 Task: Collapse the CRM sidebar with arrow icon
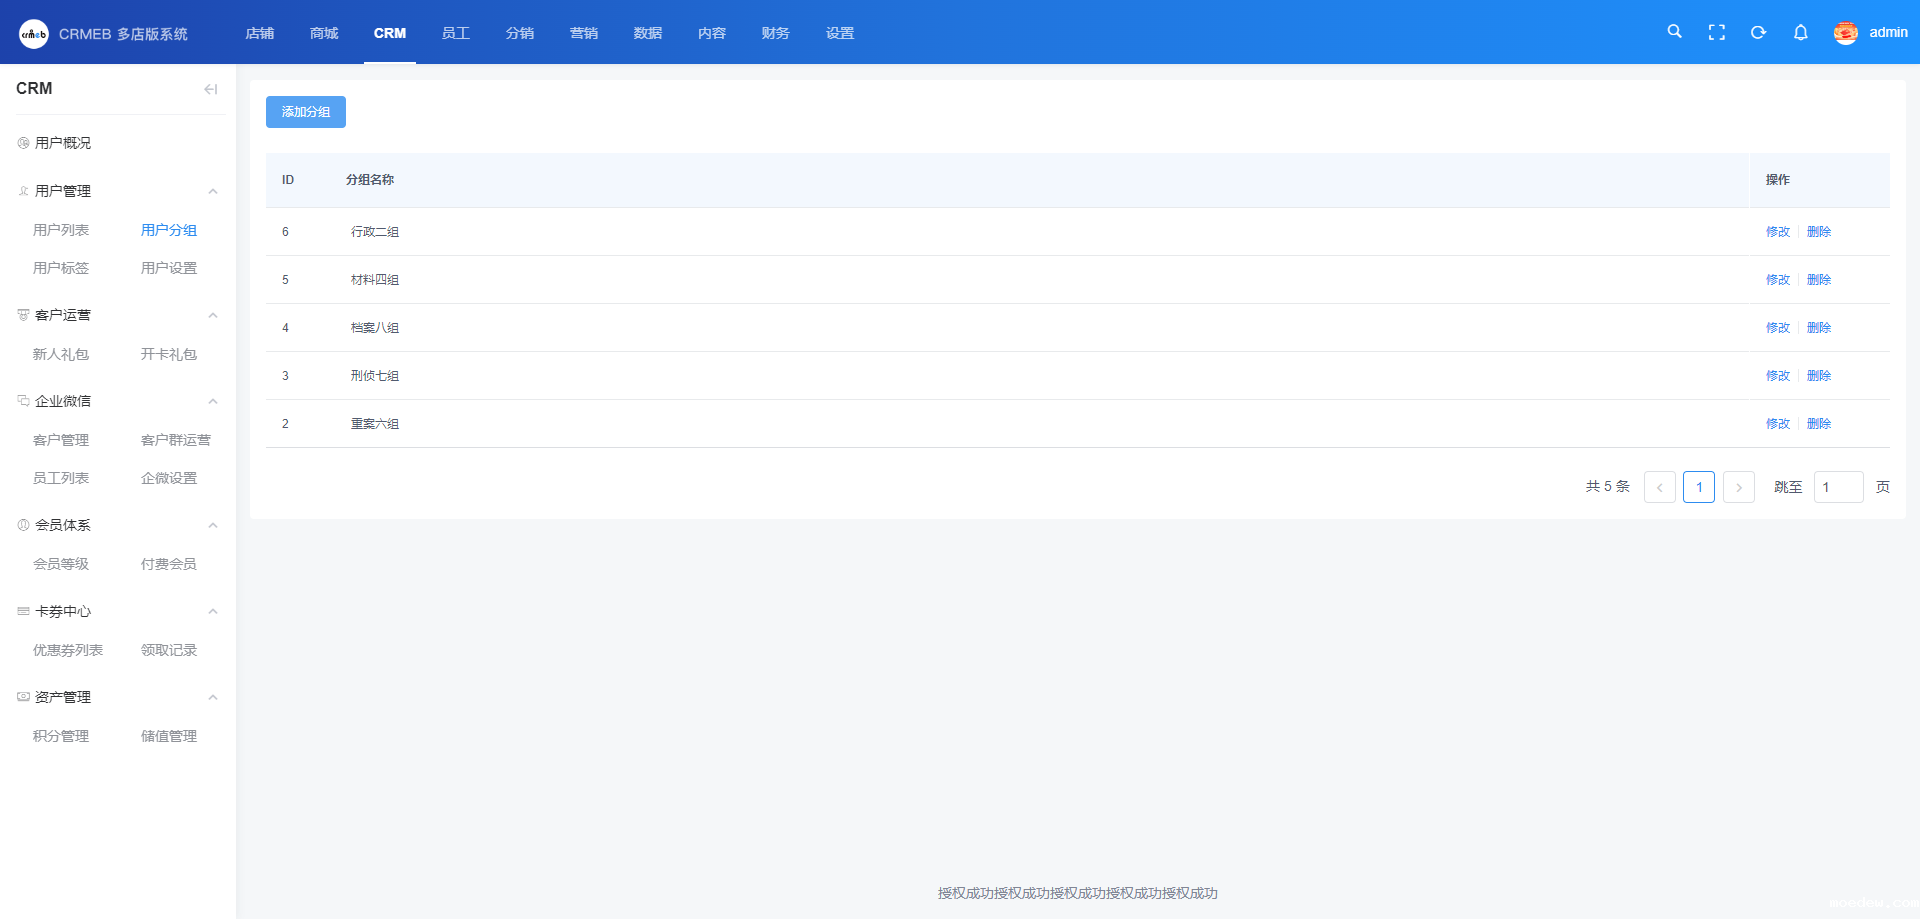click(210, 89)
